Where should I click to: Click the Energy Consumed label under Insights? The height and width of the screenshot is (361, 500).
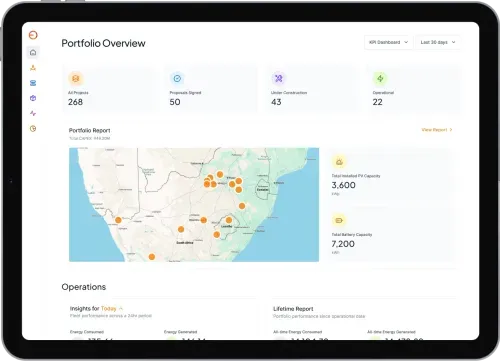87,332
